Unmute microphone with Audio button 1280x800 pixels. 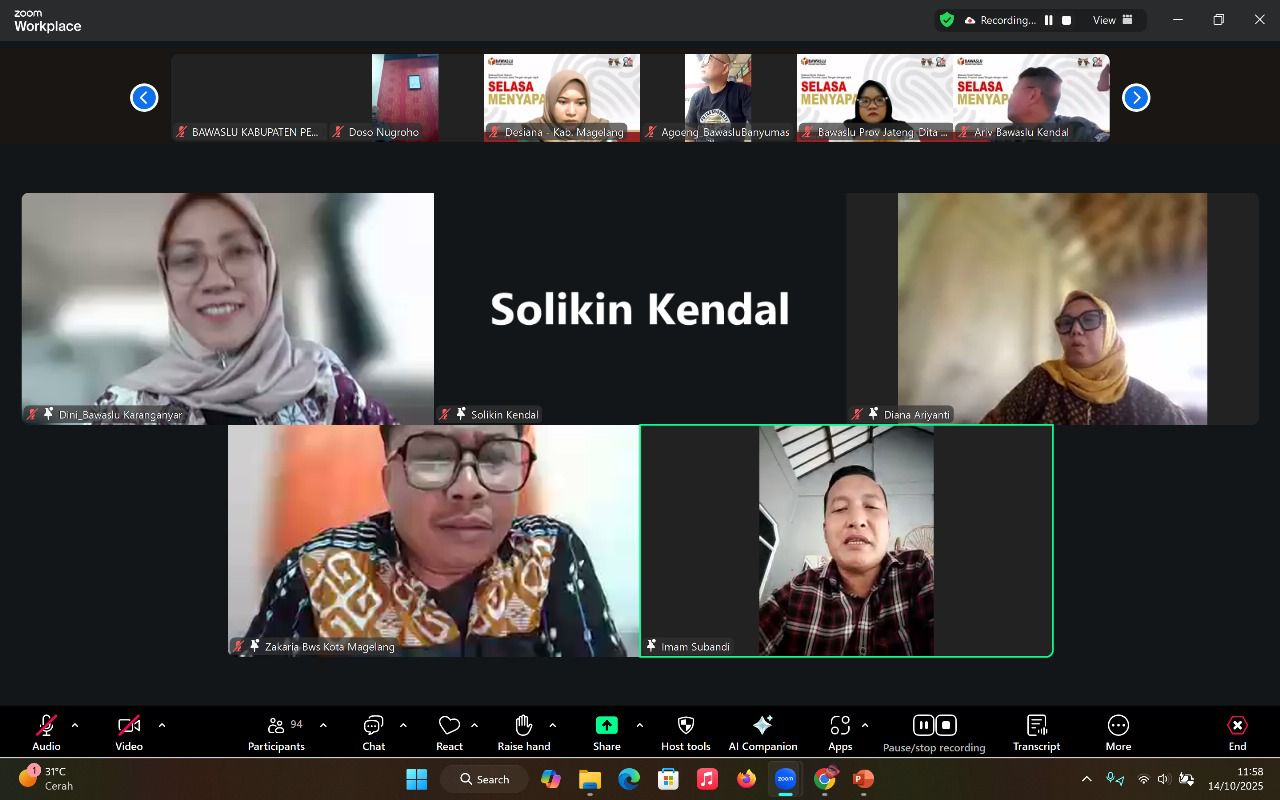click(x=46, y=732)
